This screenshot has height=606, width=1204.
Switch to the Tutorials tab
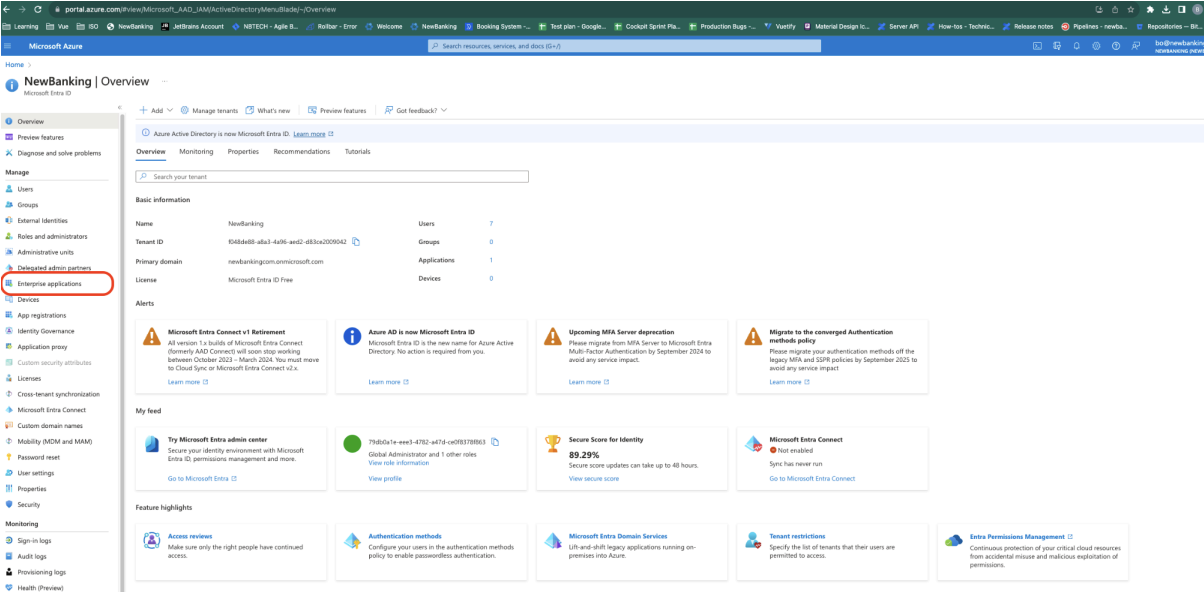357,152
